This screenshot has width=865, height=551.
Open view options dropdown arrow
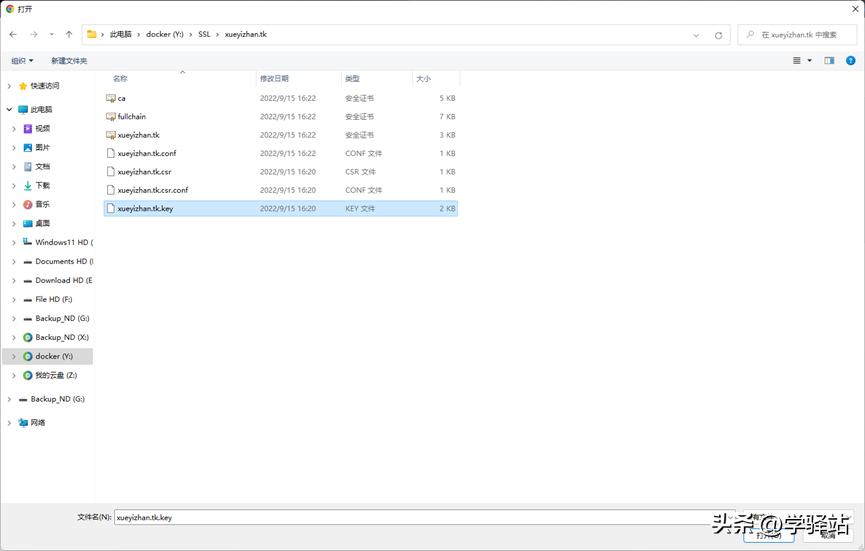point(809,61)
